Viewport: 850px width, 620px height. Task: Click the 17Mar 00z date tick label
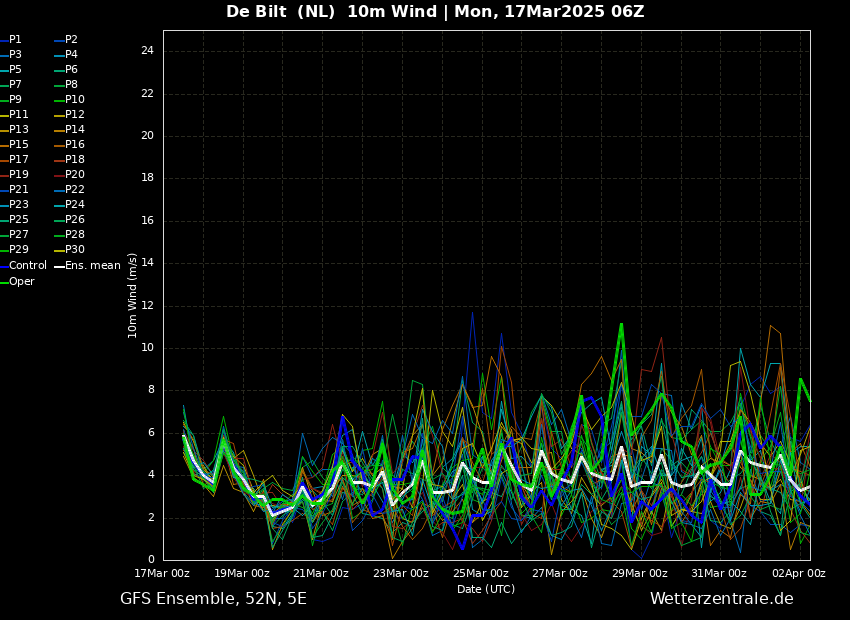[x=162, y=574]
